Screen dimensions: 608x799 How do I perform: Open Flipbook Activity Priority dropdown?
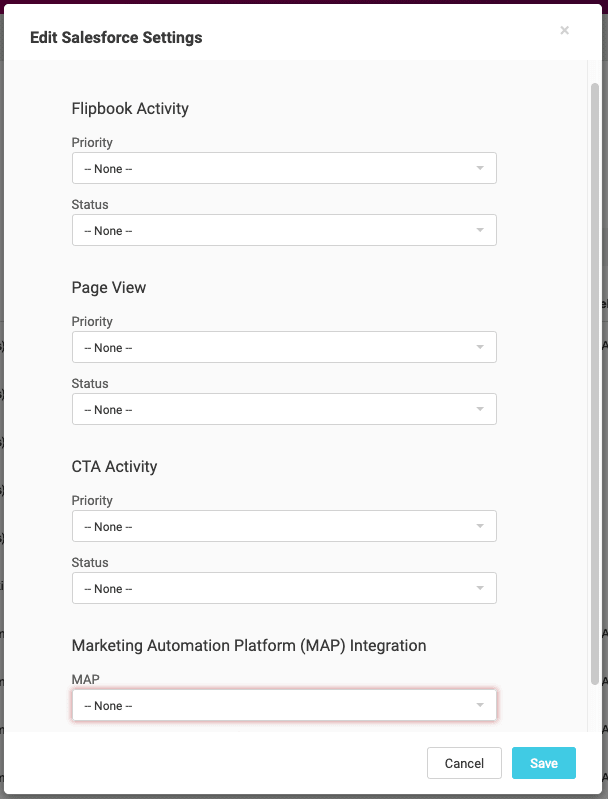pyautogui.click(x=284, y=168)
